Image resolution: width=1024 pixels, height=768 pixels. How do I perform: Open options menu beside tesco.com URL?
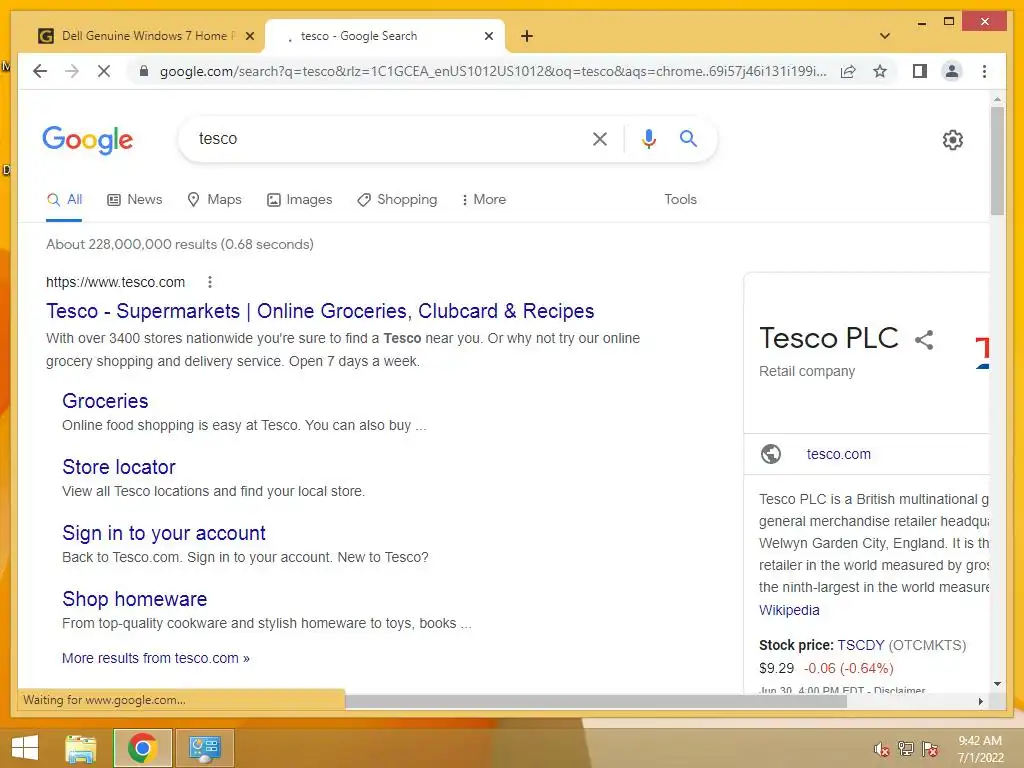(x=210, y=282)
